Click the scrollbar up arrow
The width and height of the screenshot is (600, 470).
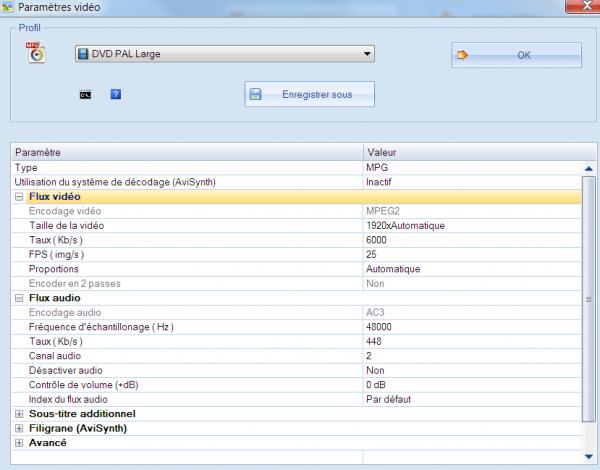(x=589, y=169)
